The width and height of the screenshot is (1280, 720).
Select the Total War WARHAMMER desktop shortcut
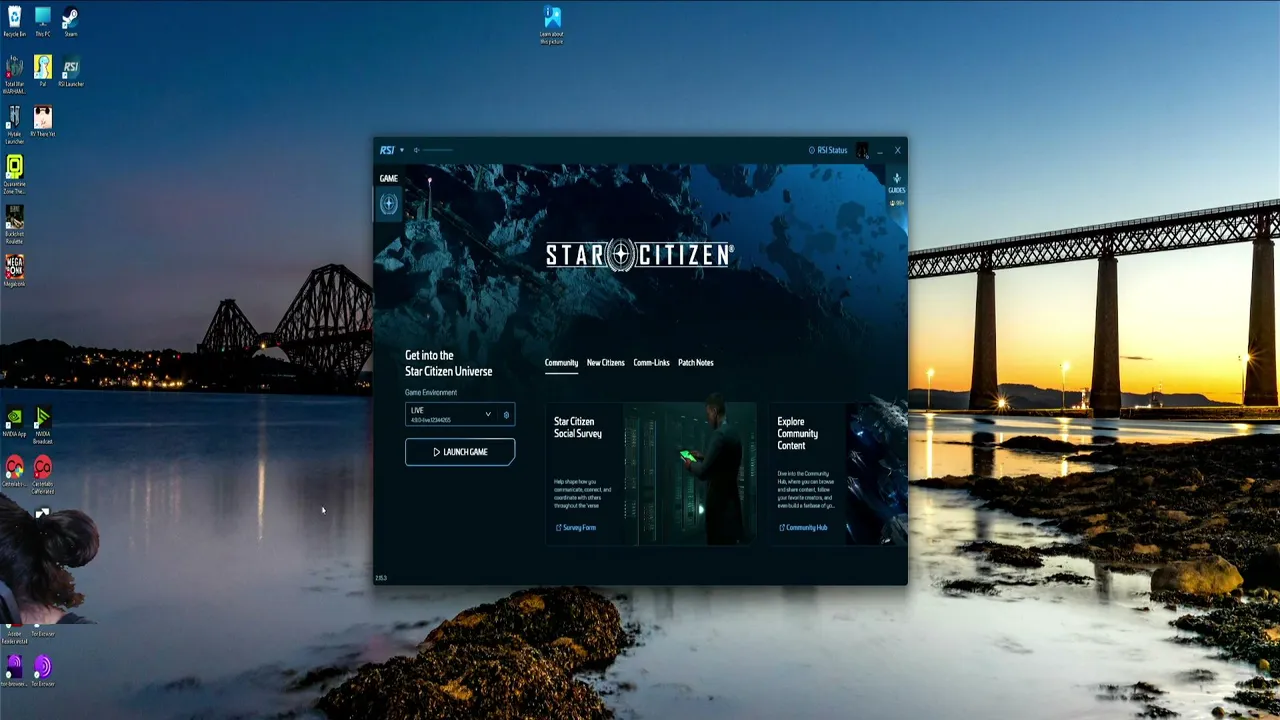pos(15,73)
